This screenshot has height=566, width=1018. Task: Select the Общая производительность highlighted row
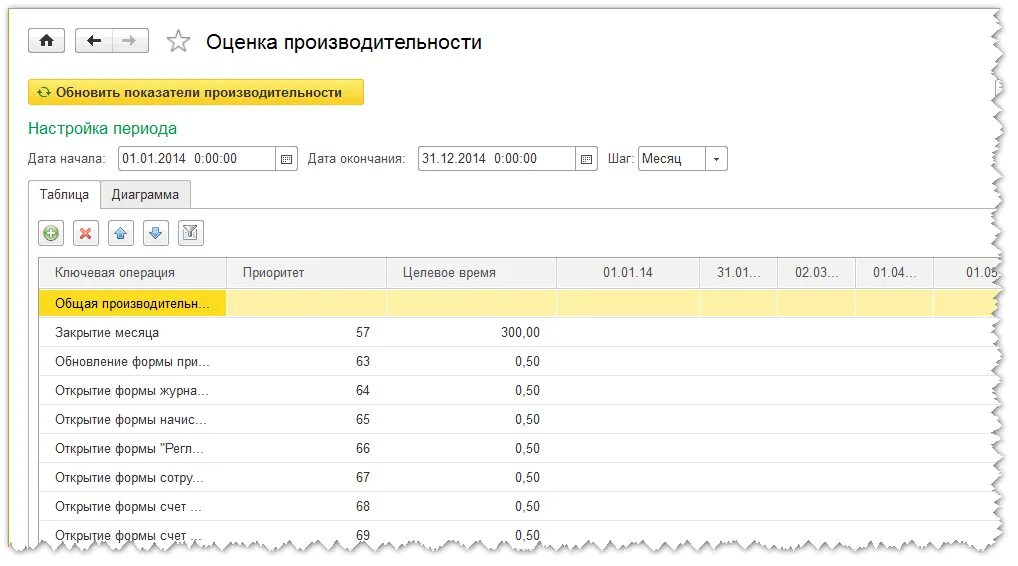click(518, 303)
